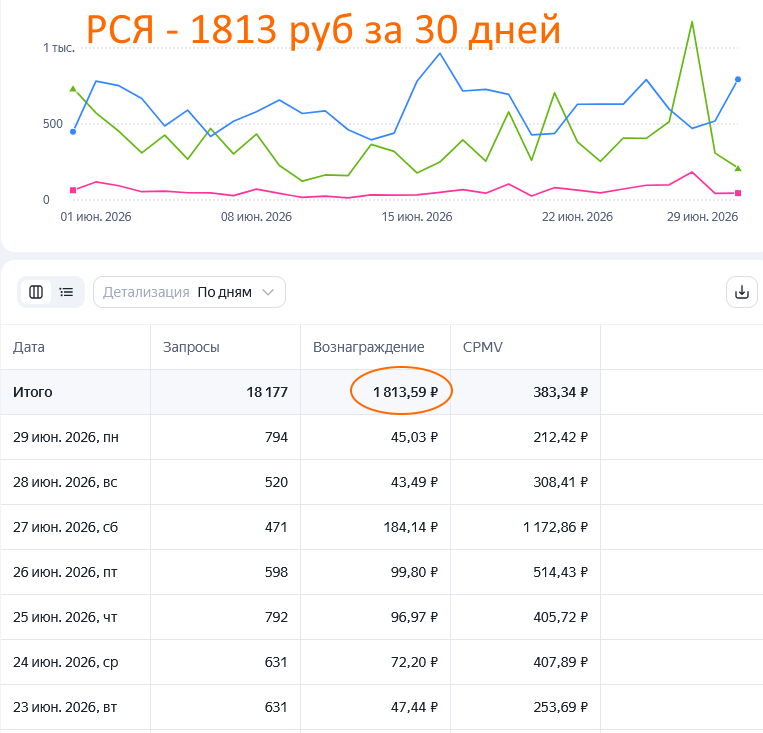Click CPMV value 514,43 ₽
This screenshot has width=763, height=733.
(561, 572)
